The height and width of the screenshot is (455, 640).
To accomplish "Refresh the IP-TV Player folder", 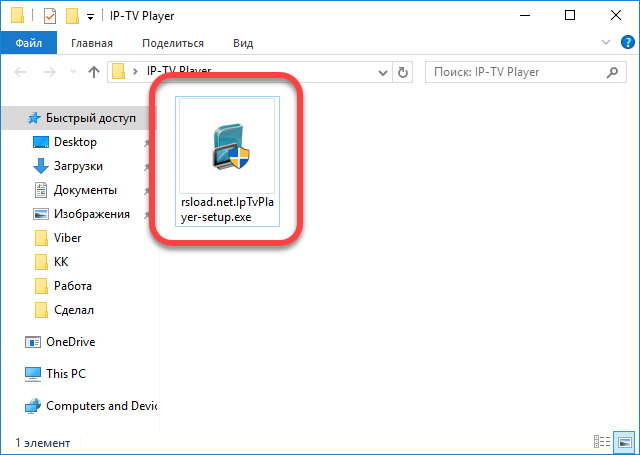I will (x=402, y=73).
